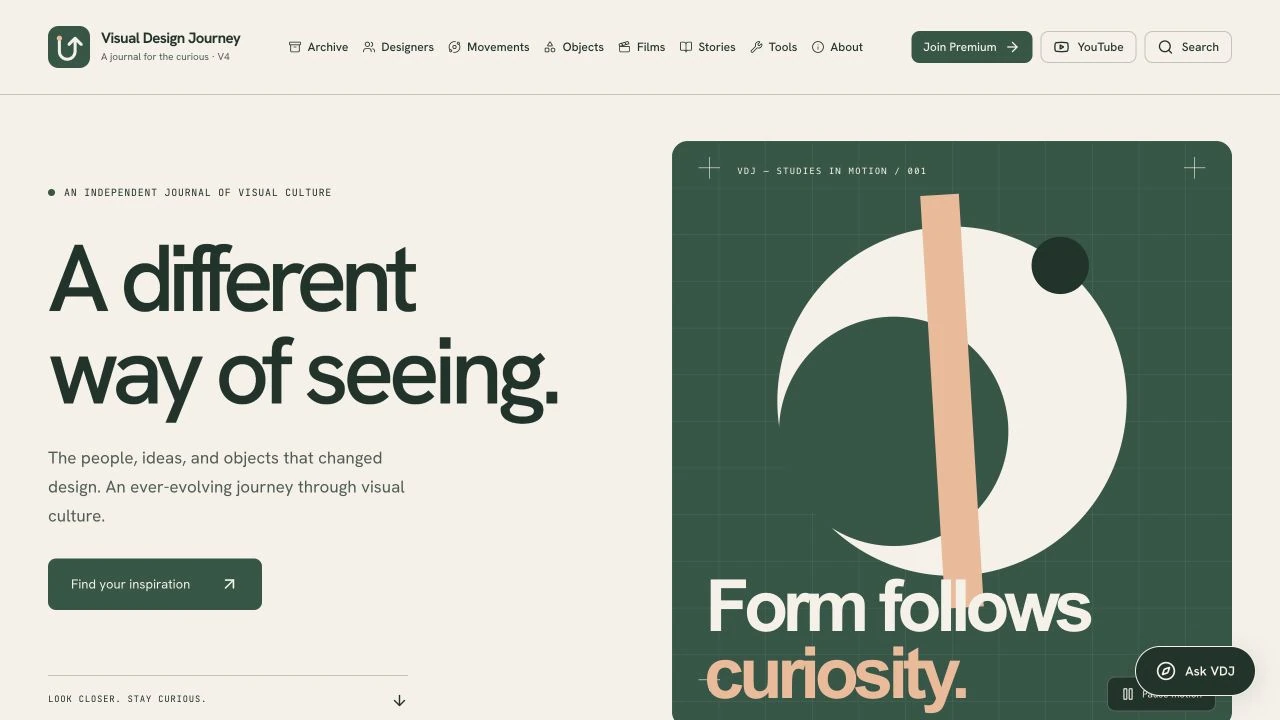Click the Find your inspiration button
Image resolution: width=1280 pixels, height=720 pixels.
pos(155,584)
